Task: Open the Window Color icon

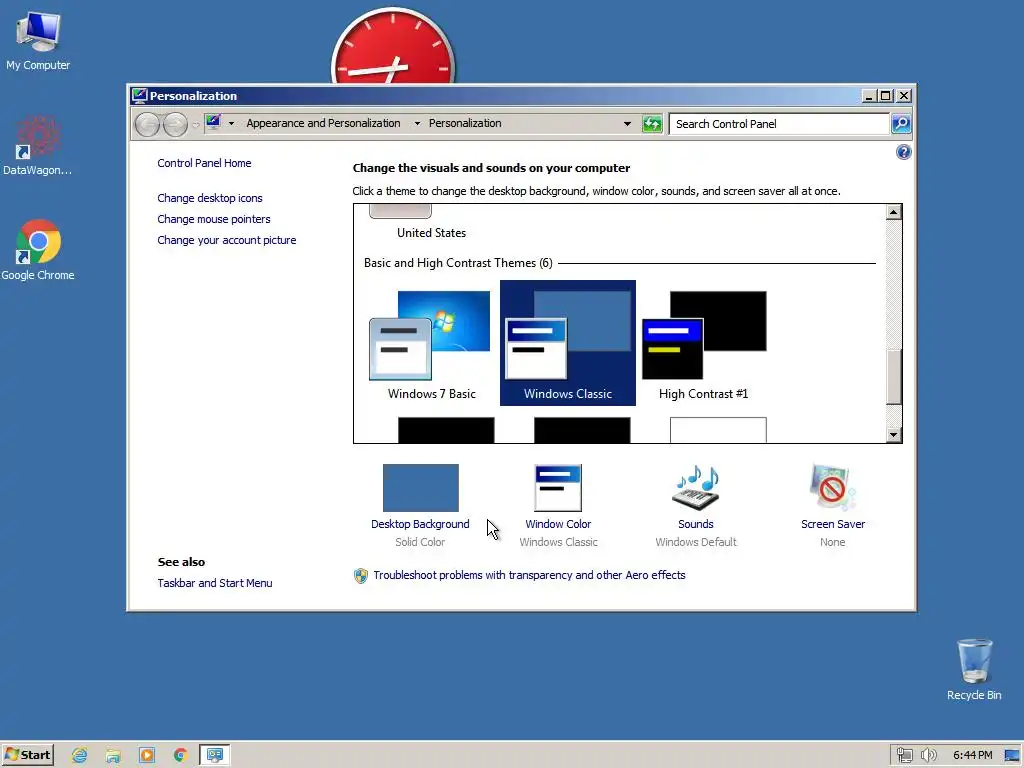Action: pos(558,488)
